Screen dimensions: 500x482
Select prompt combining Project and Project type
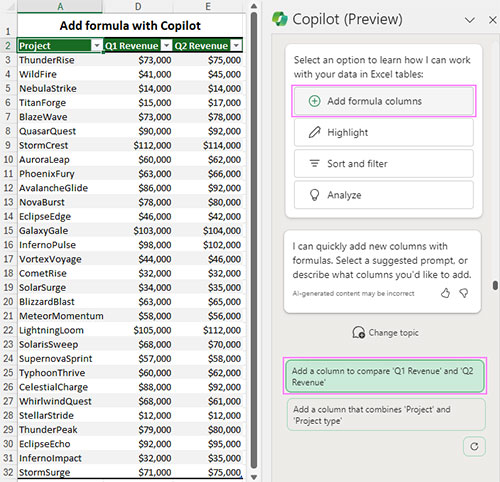click(x=386, y=415)
